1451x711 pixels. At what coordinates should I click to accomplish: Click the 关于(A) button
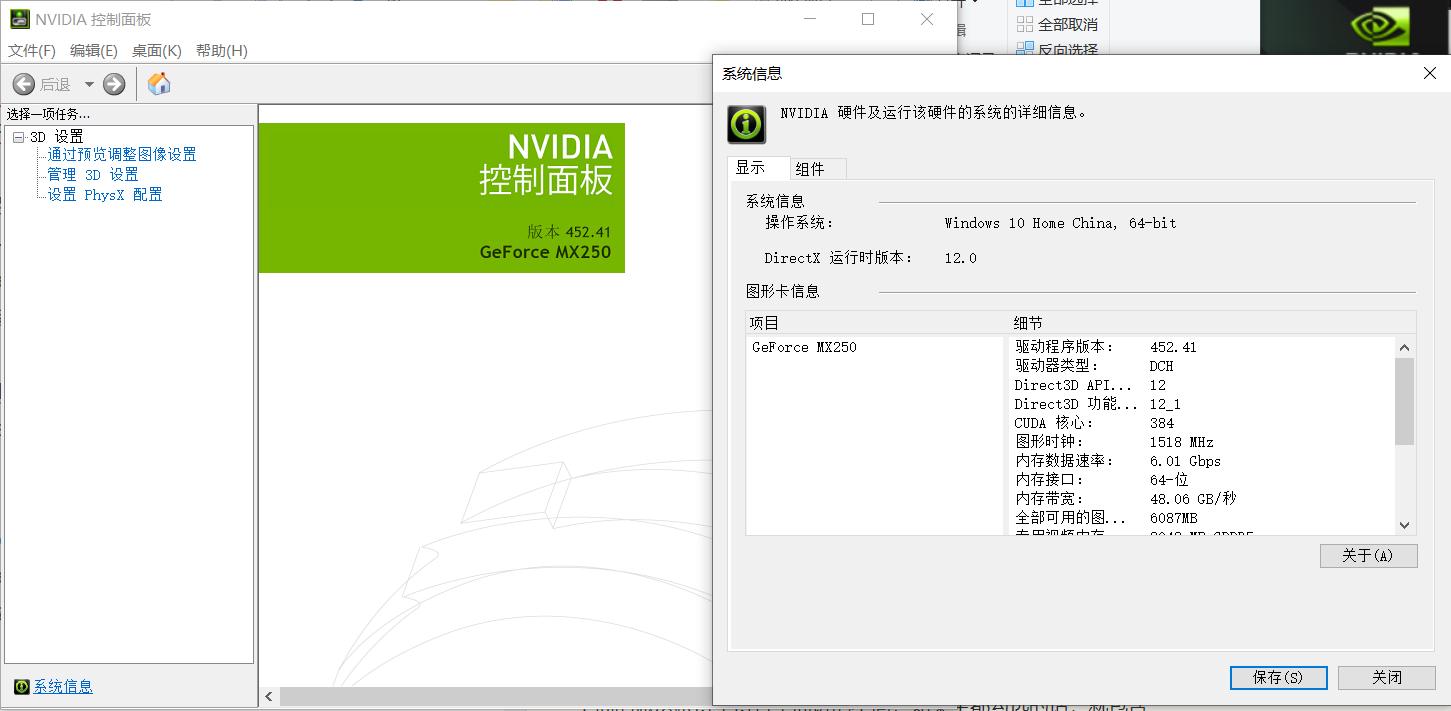click(x=1368, y=556)
